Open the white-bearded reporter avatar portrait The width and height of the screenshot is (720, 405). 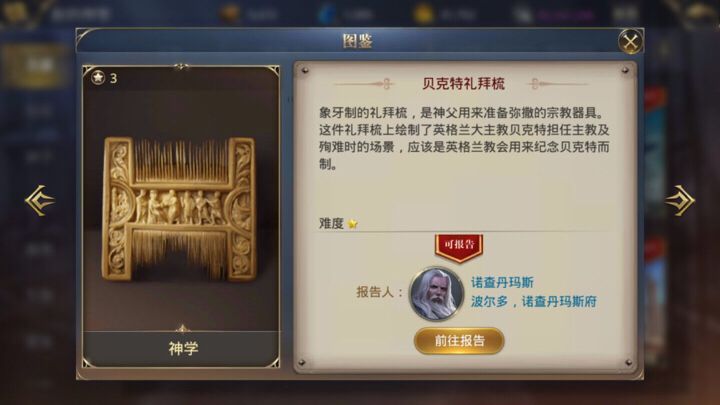(436, 293)
